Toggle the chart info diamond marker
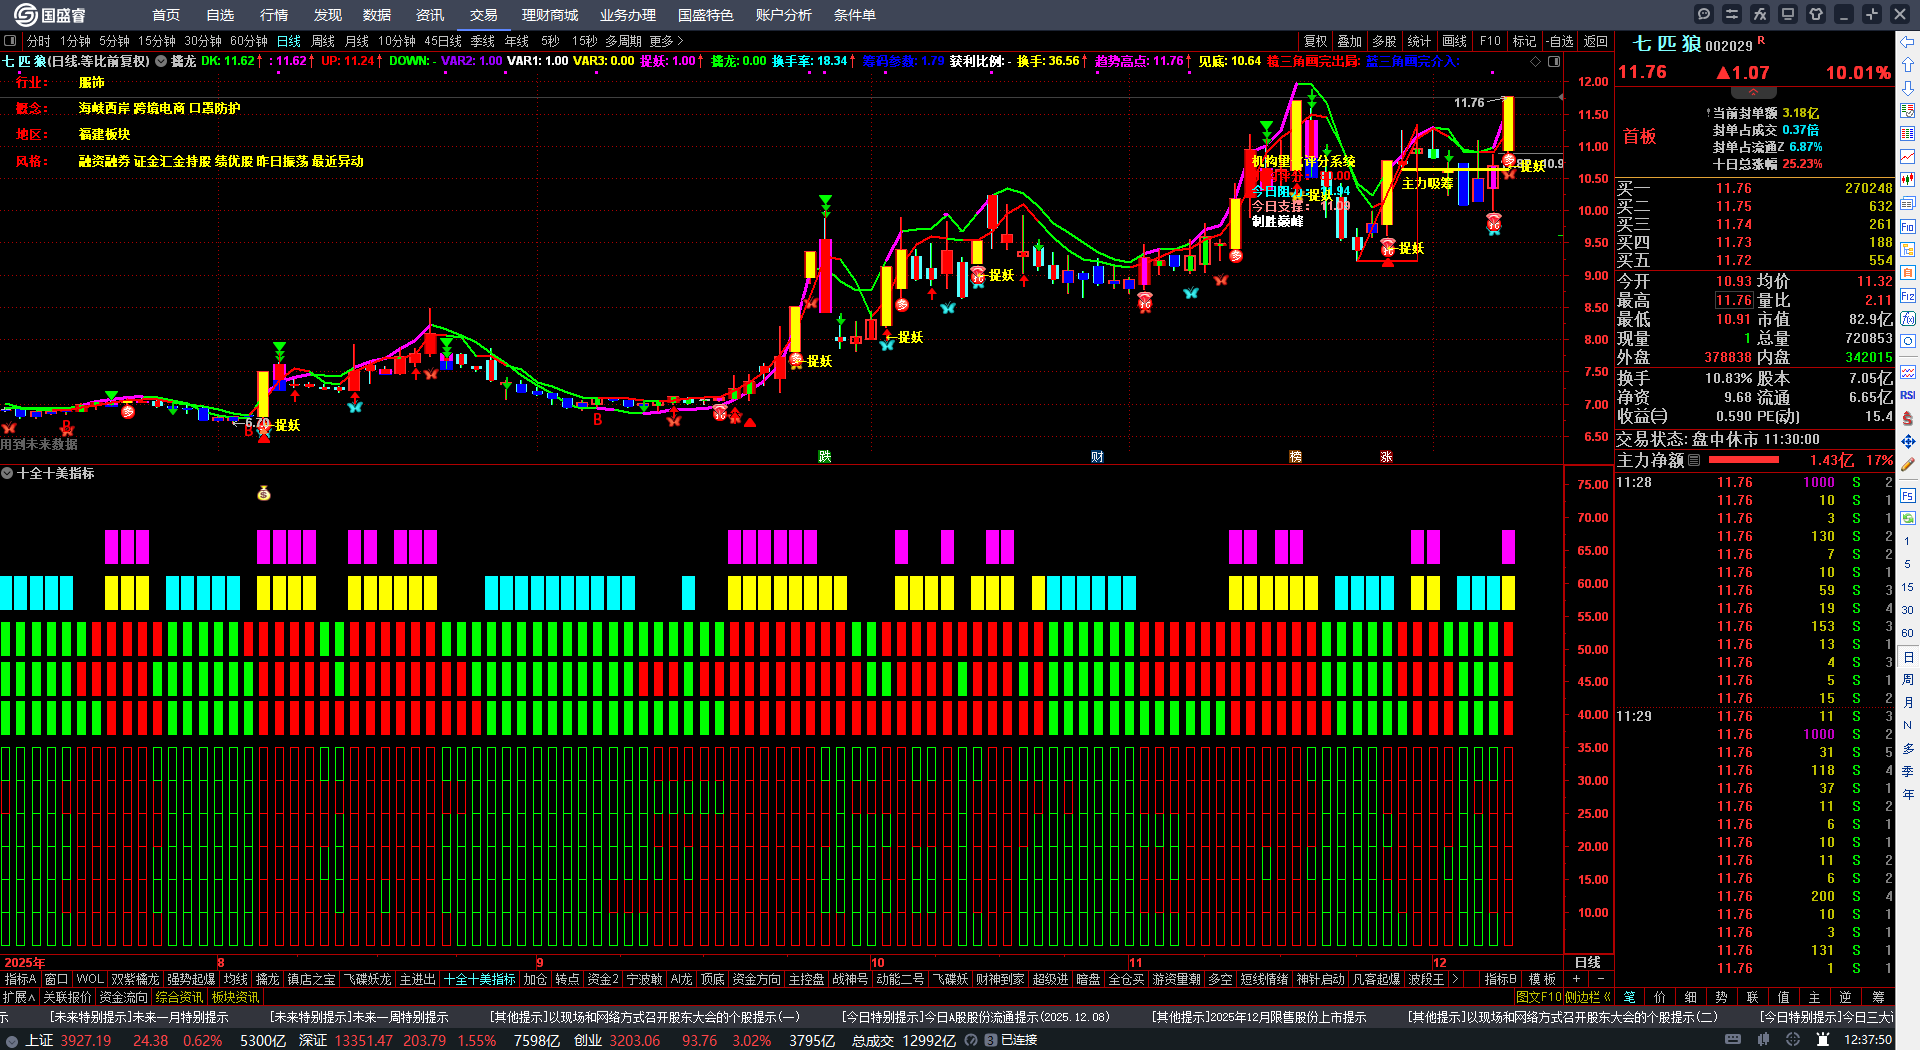This screenshot has height=1050, width=1920. pos(1536,61)
